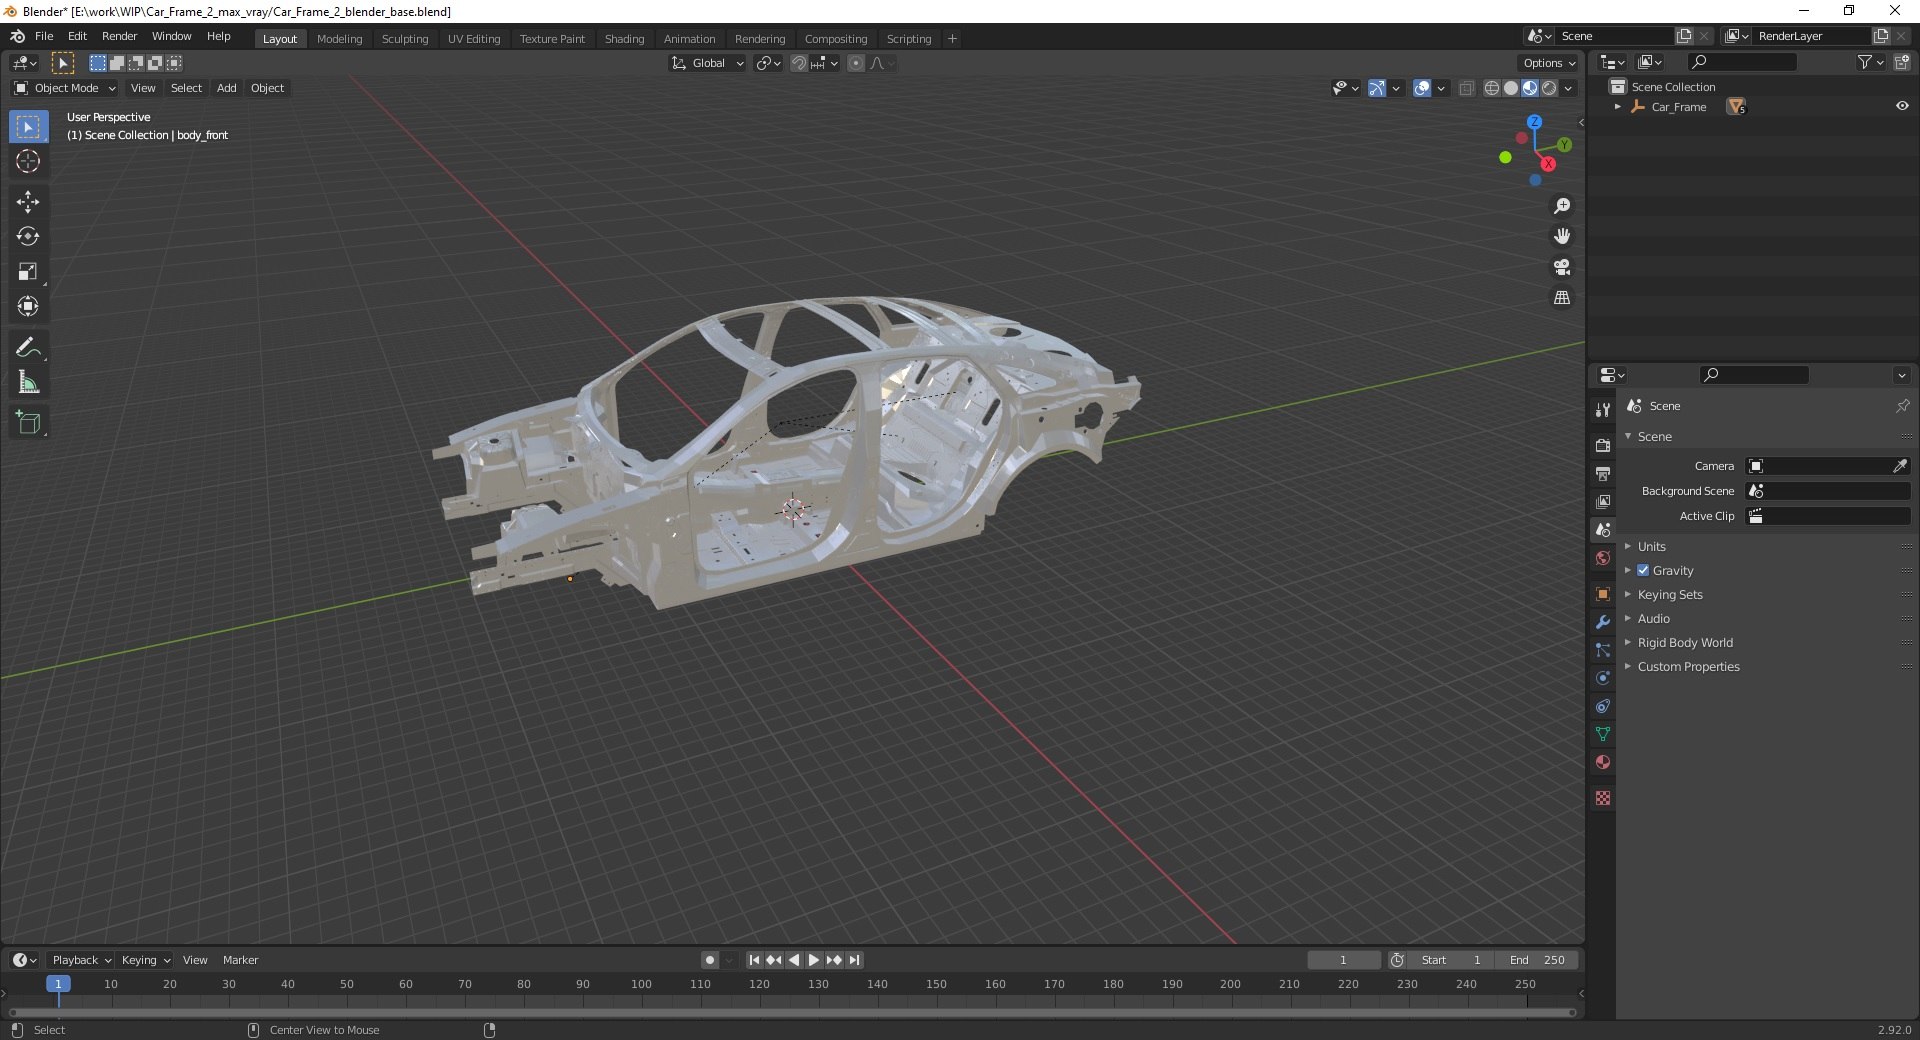
Task: Play the animation forward
Action: 814,960
